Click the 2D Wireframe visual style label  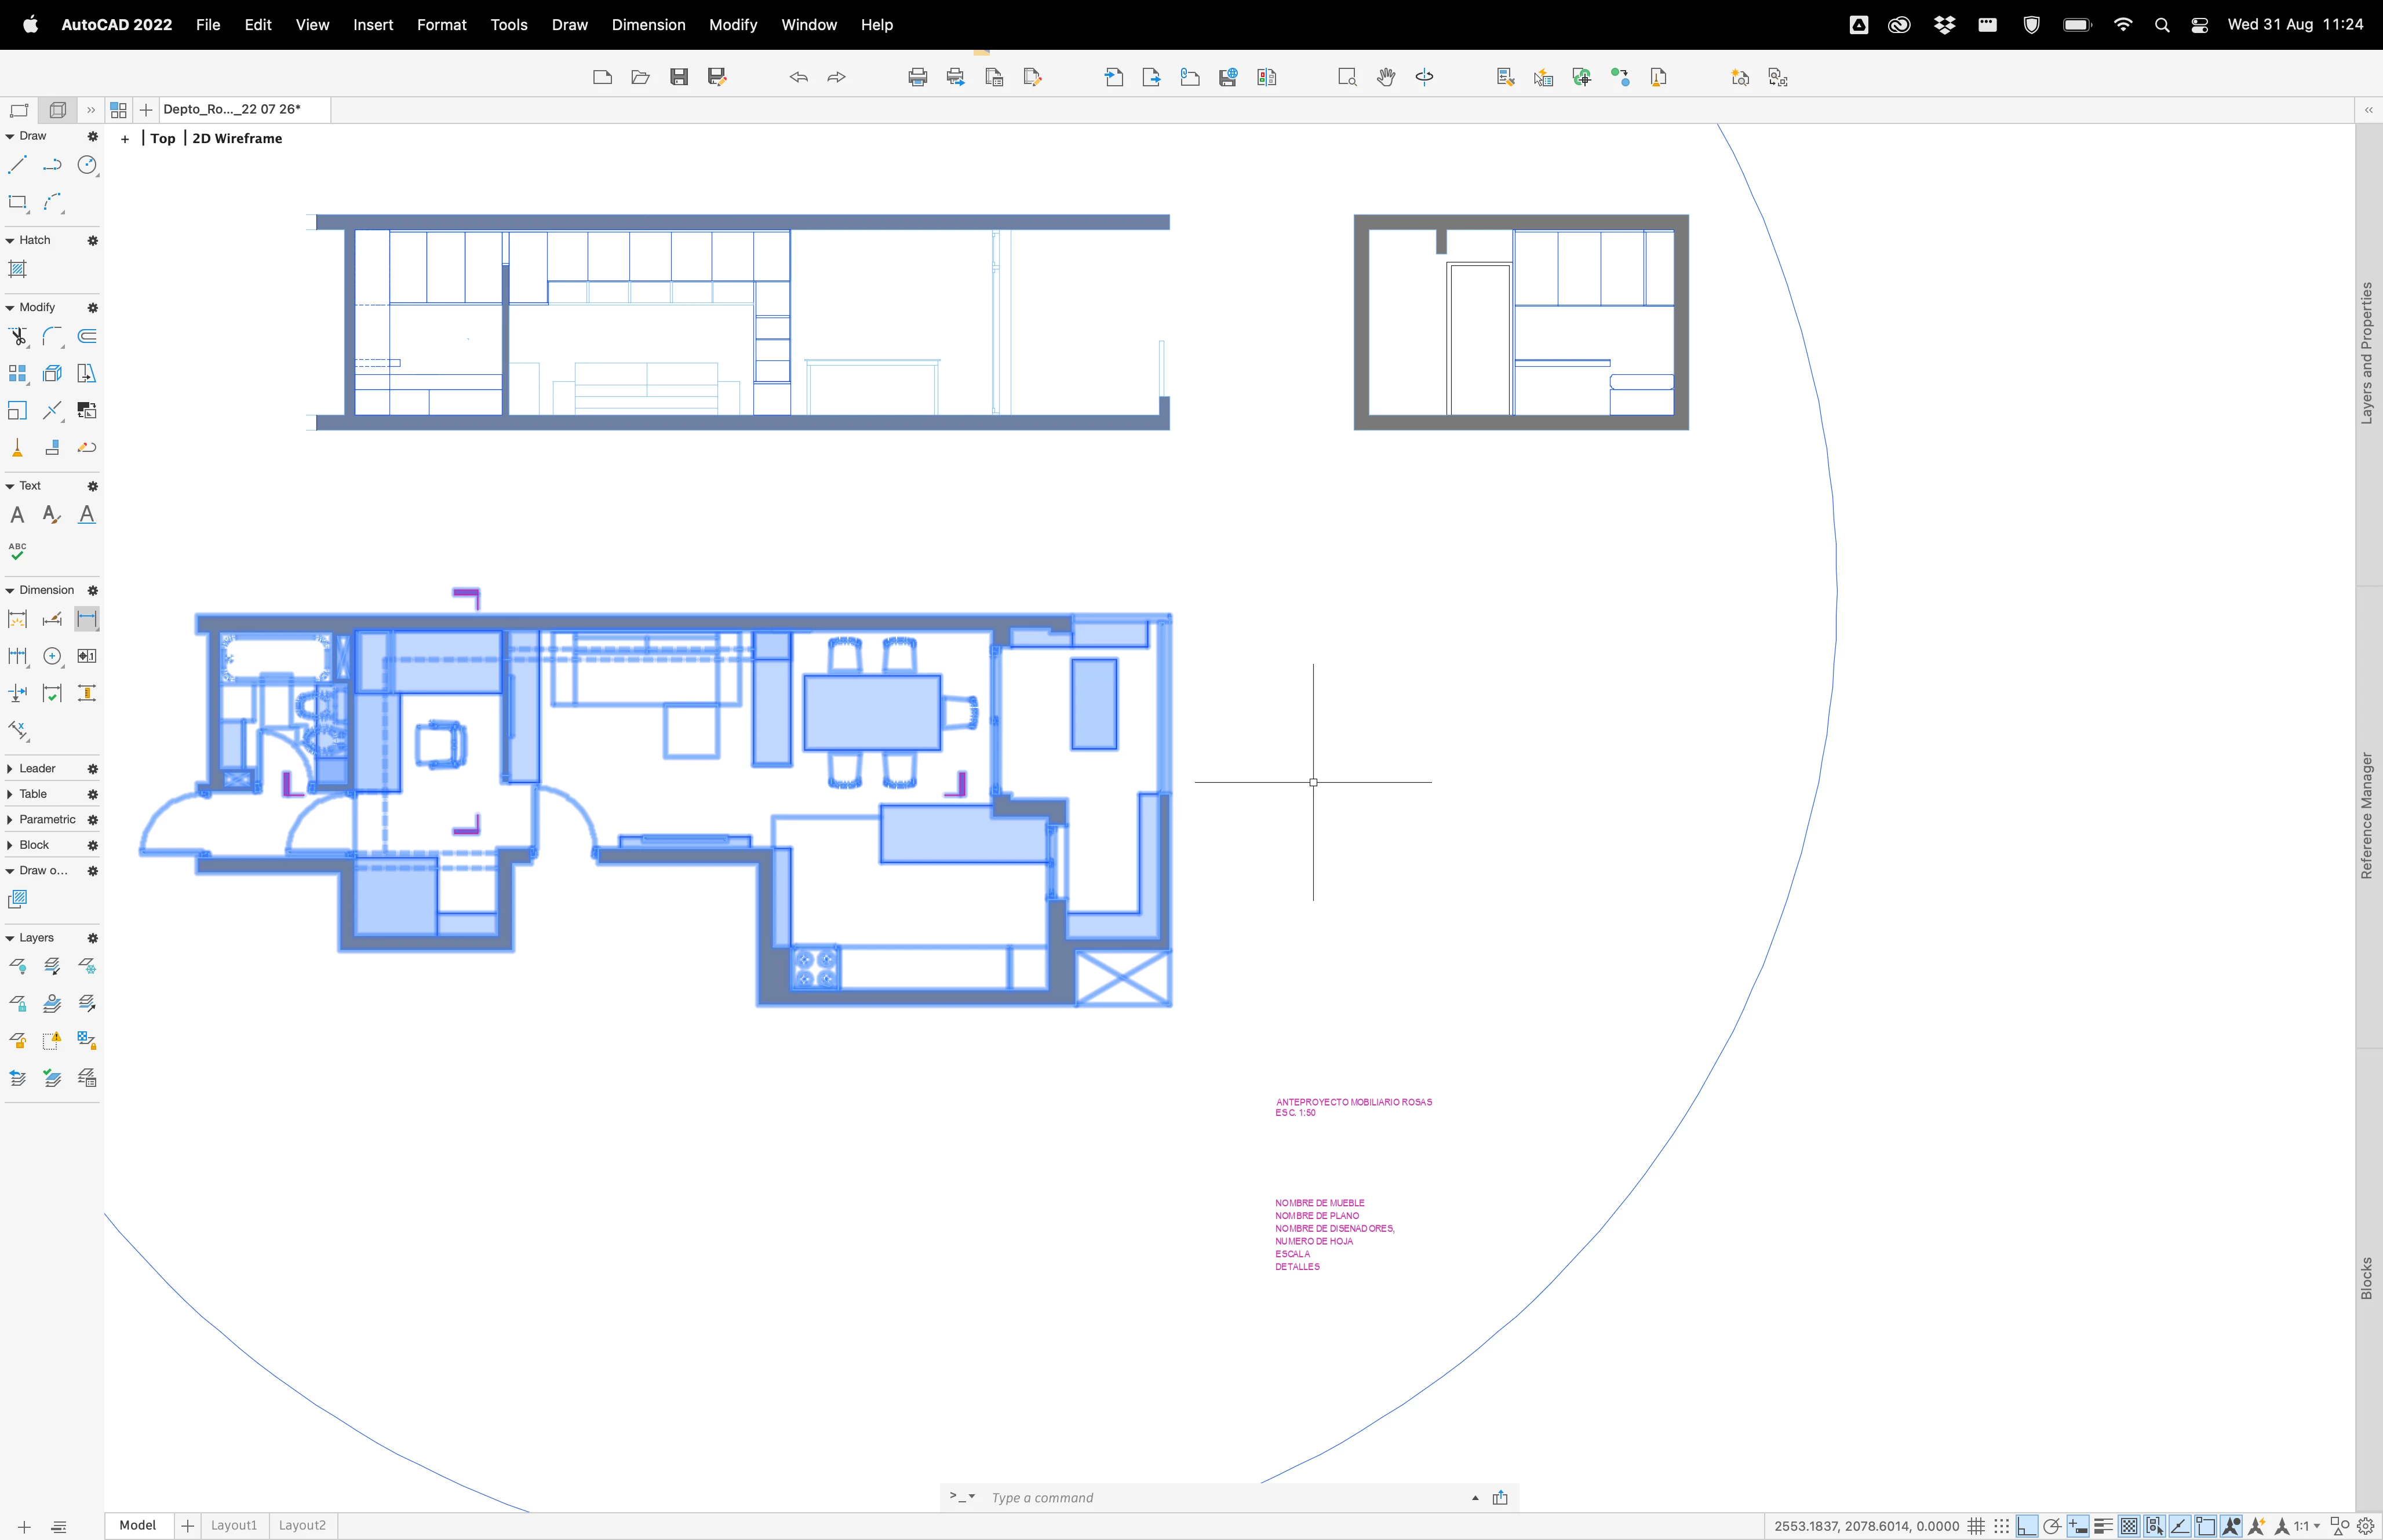237,139
